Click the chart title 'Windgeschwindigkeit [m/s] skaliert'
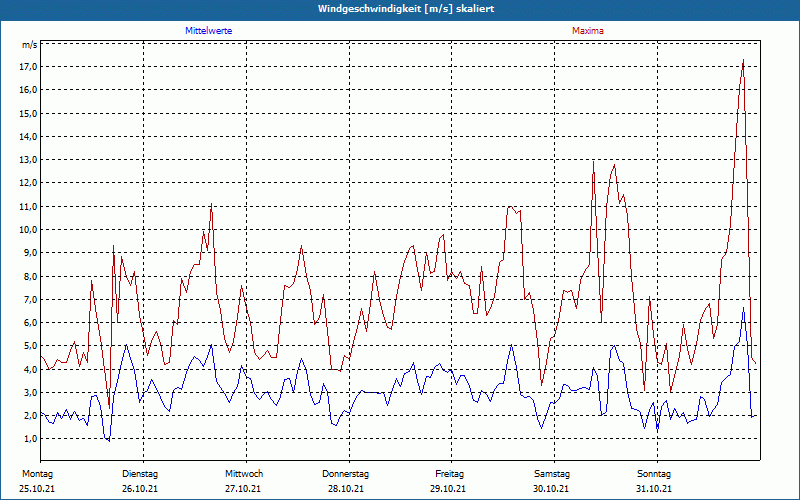Screen dimensions: 800x500 (x=406, y=9)
